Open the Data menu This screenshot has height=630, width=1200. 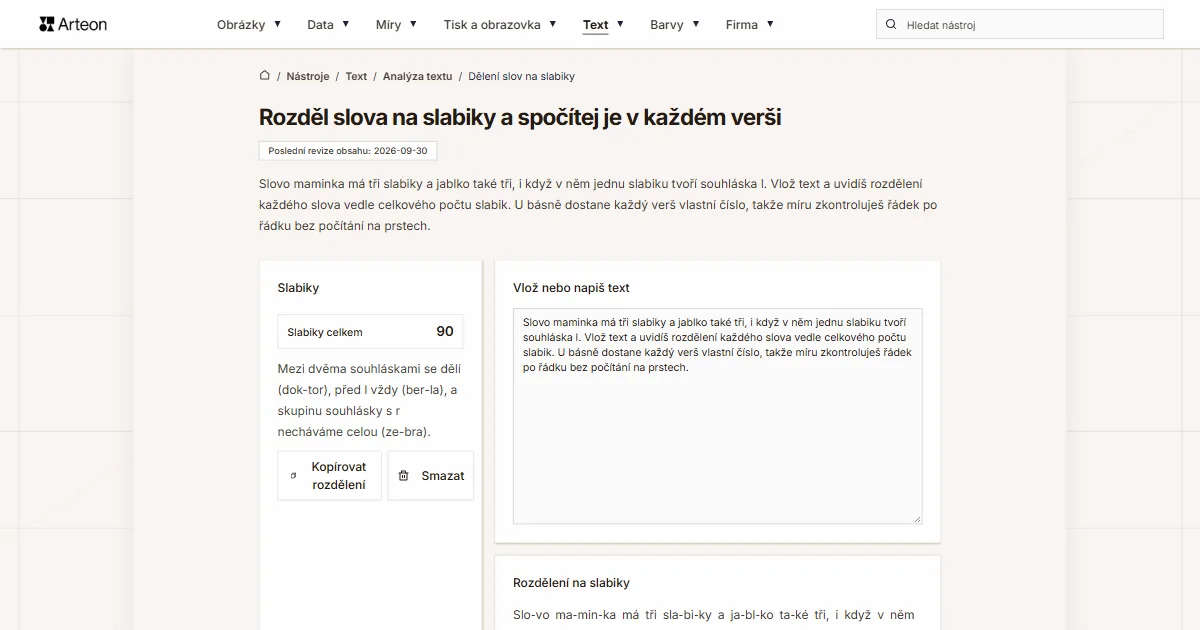tap(320, 24)
